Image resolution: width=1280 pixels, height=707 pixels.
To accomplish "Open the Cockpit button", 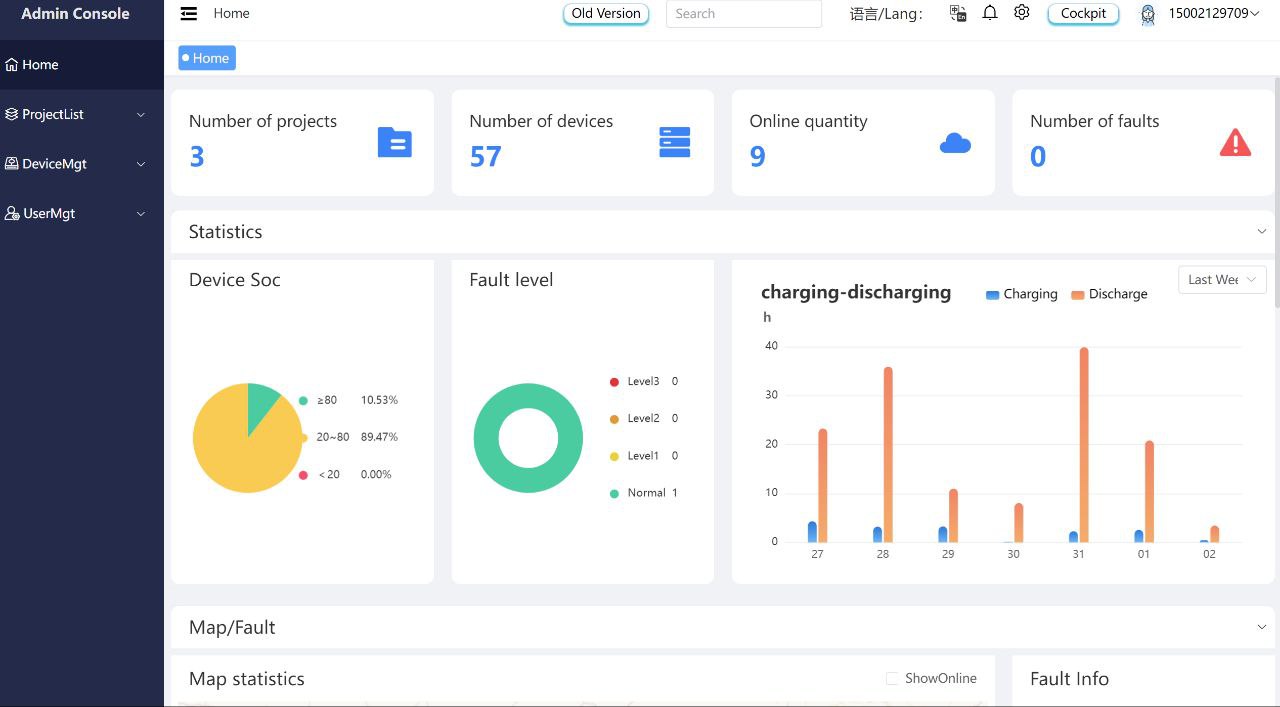I will pos(1083,14).
